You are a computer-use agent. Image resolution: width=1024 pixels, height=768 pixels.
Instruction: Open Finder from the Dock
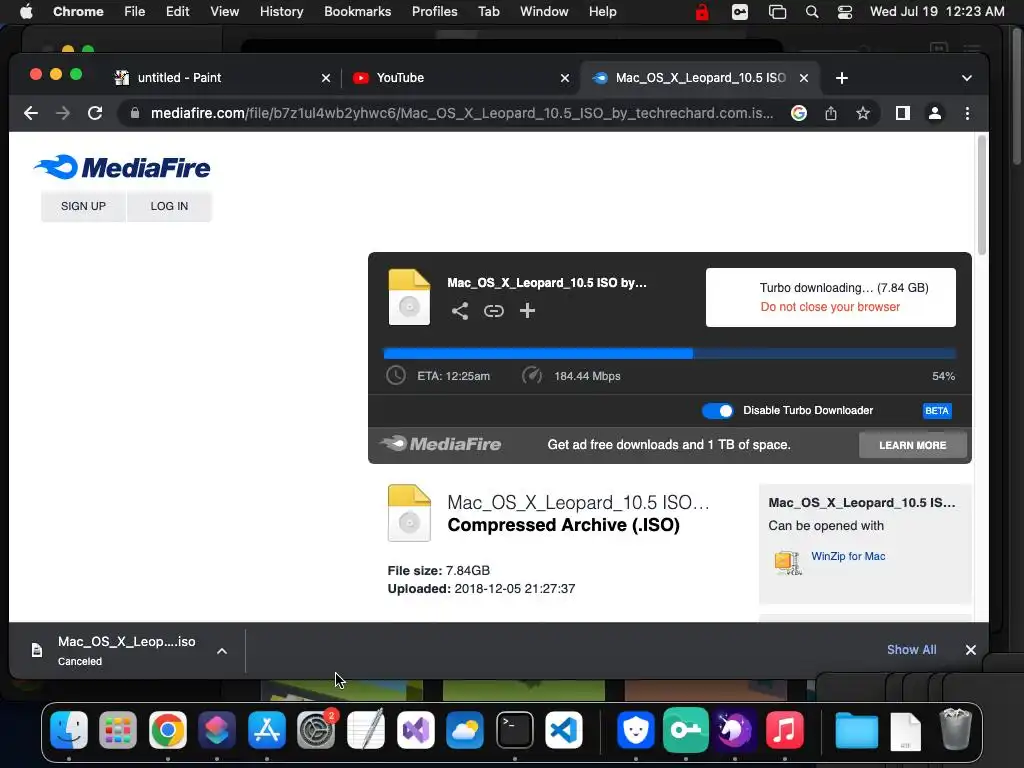point(69,729)
